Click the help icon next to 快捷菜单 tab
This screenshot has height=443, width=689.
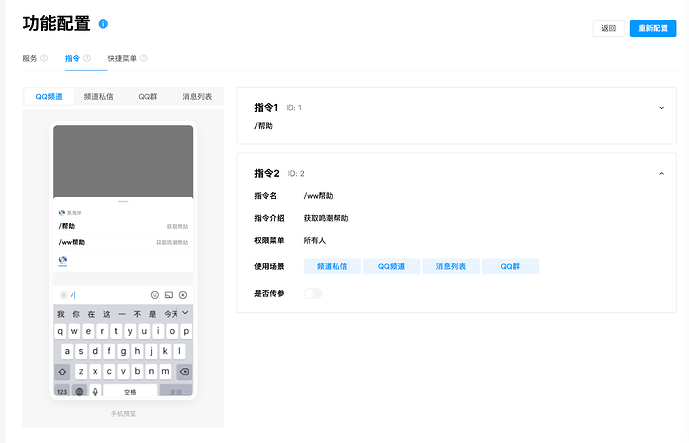[144, 59]
